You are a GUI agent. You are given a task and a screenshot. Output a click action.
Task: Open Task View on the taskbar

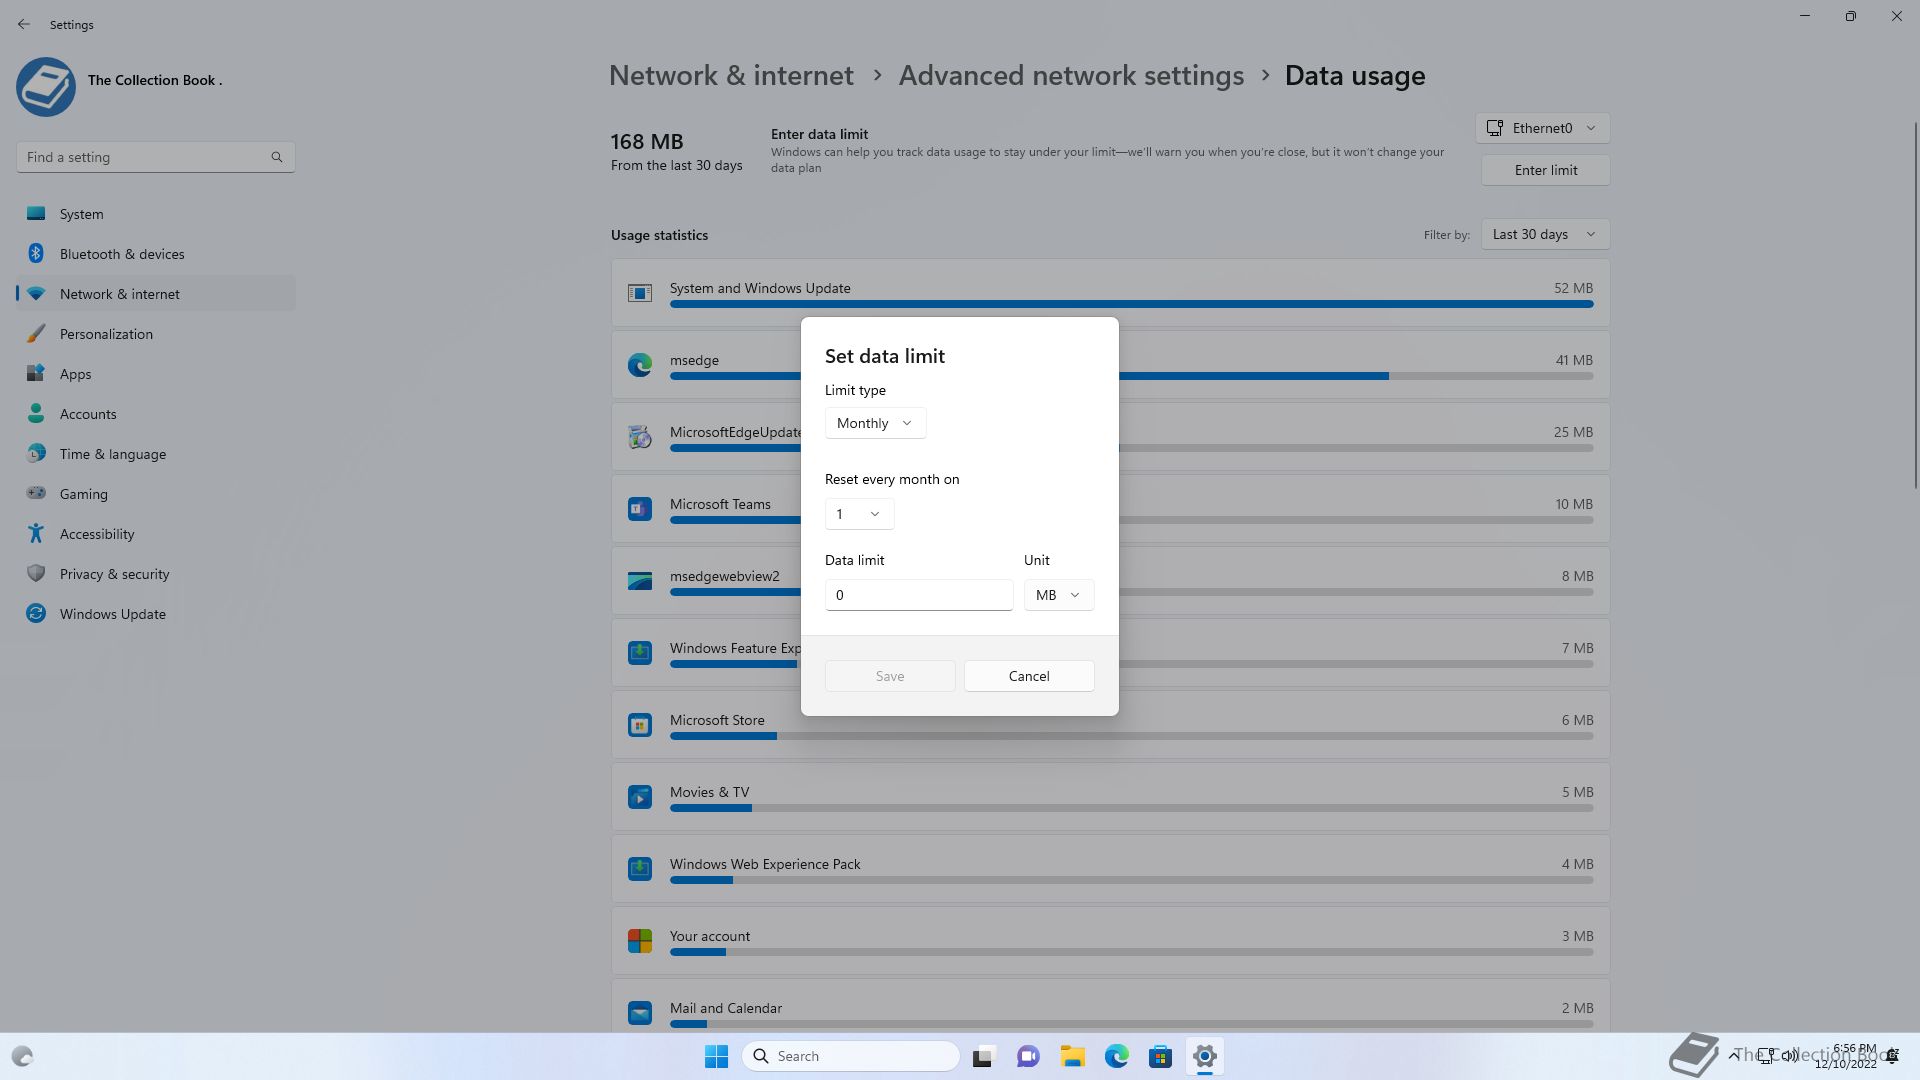pyautogui.click(x=984, y=1056)
